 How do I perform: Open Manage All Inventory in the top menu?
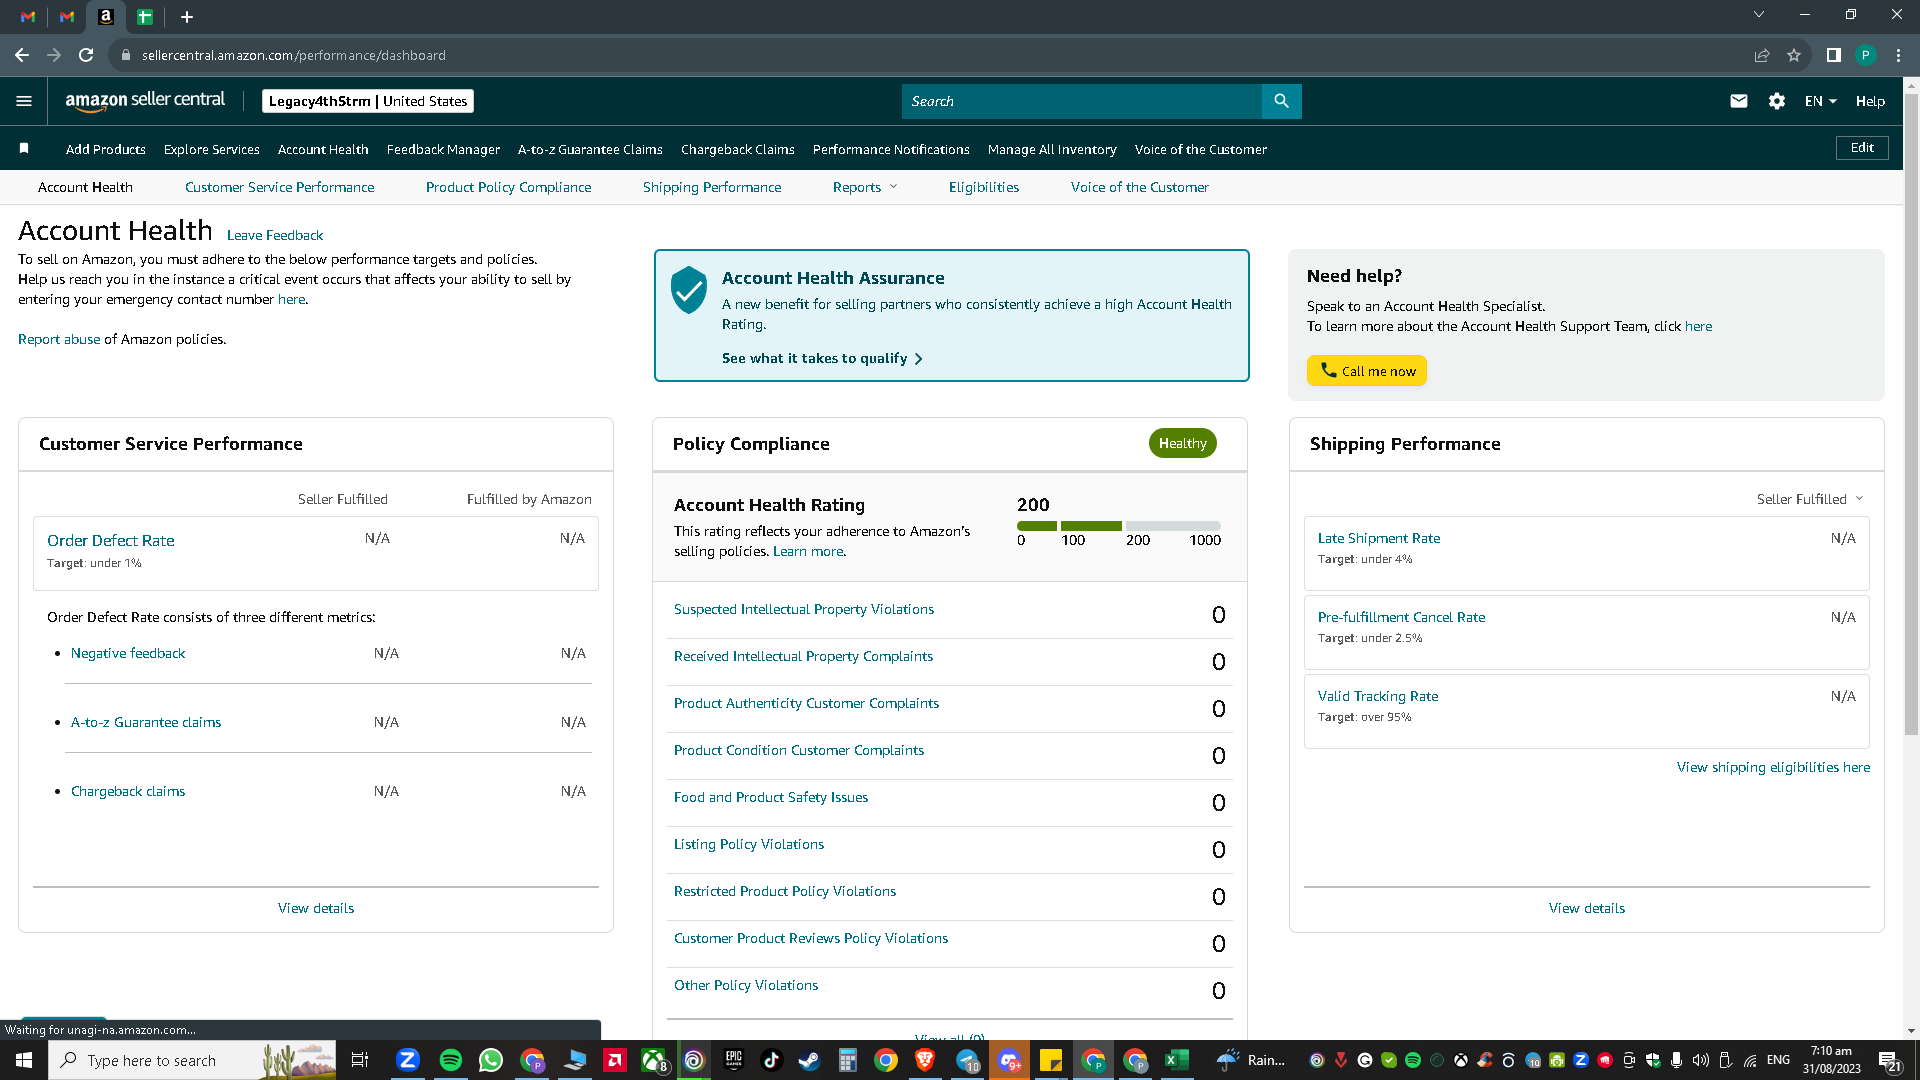1052,149
